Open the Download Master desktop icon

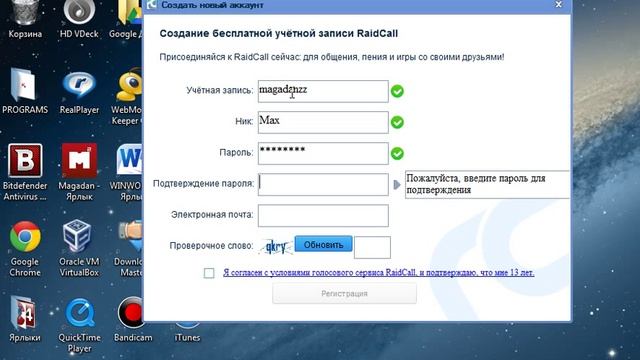coord(128,248)
